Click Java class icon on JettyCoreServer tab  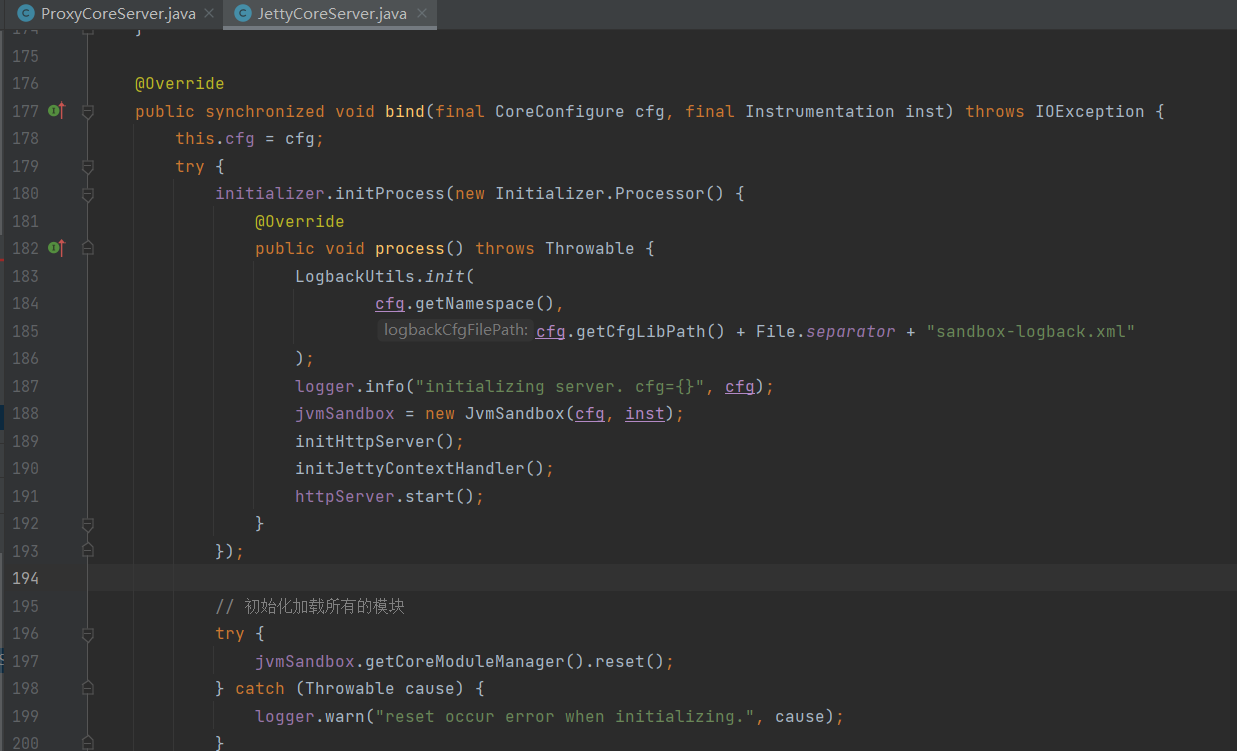point(242,14)
